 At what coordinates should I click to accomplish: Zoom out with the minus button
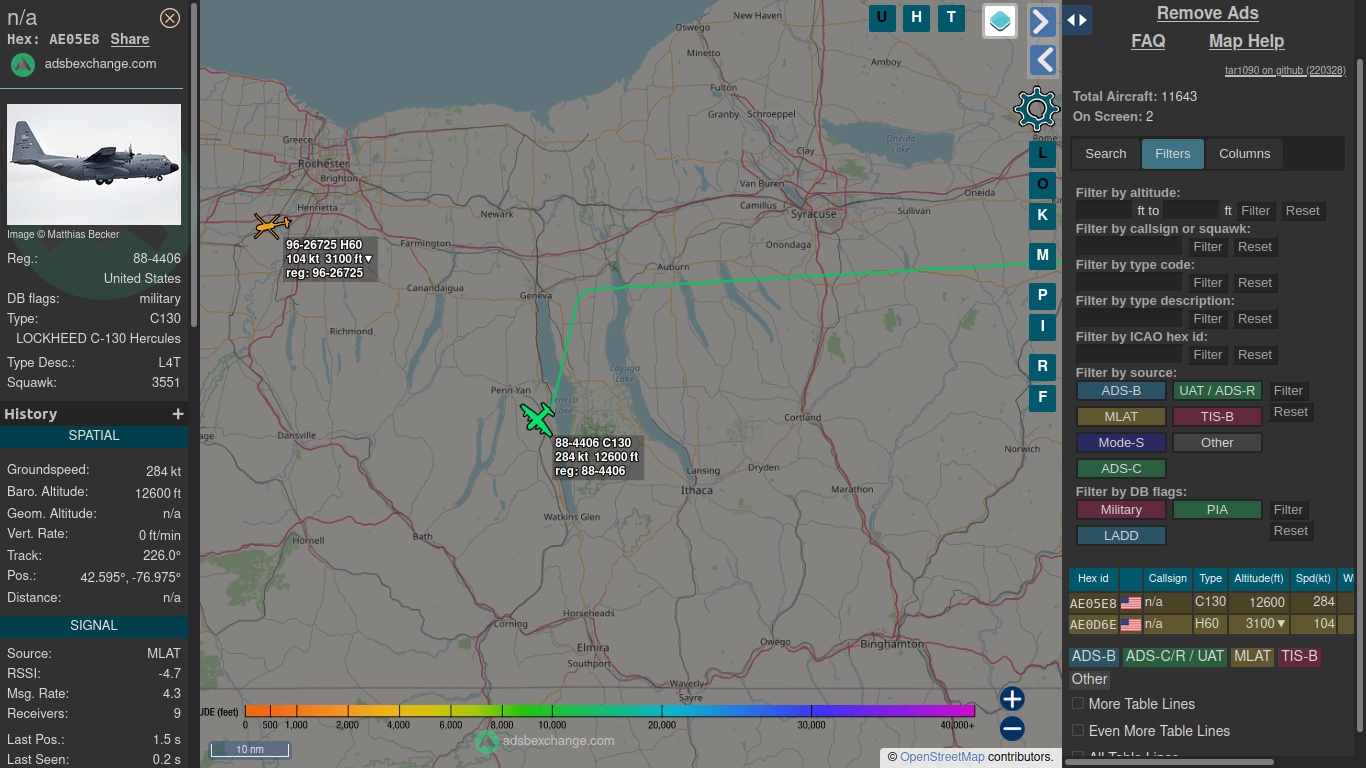coord(1012,729)
